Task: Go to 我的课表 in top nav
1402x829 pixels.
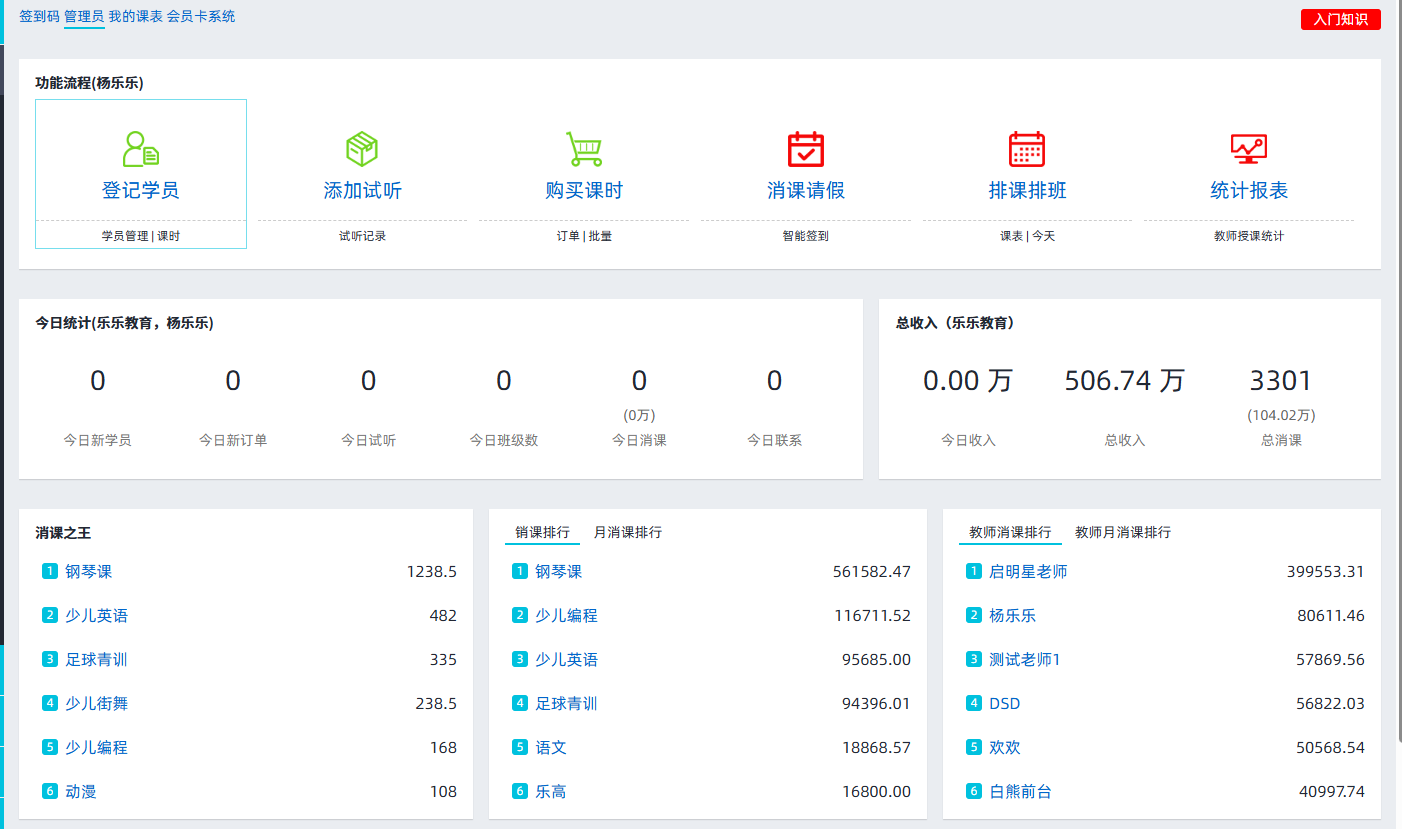Action: pos(136,16)
